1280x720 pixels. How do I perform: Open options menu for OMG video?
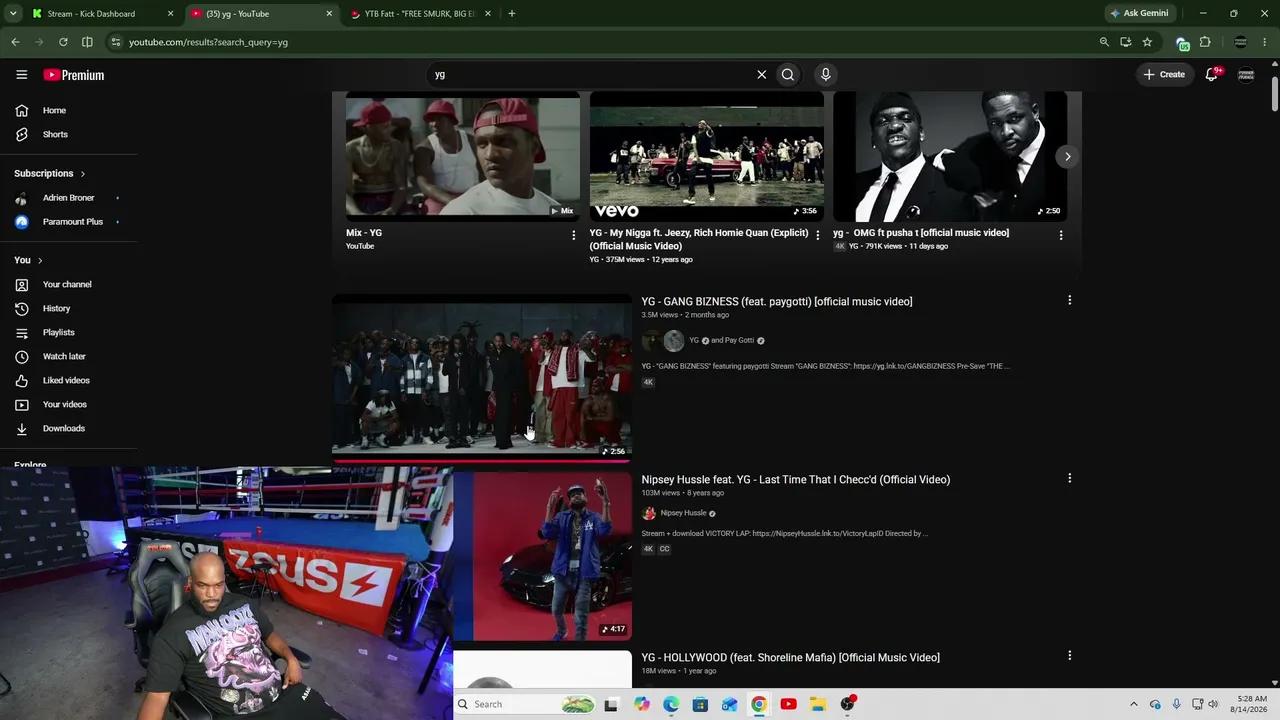[1061, 235]
